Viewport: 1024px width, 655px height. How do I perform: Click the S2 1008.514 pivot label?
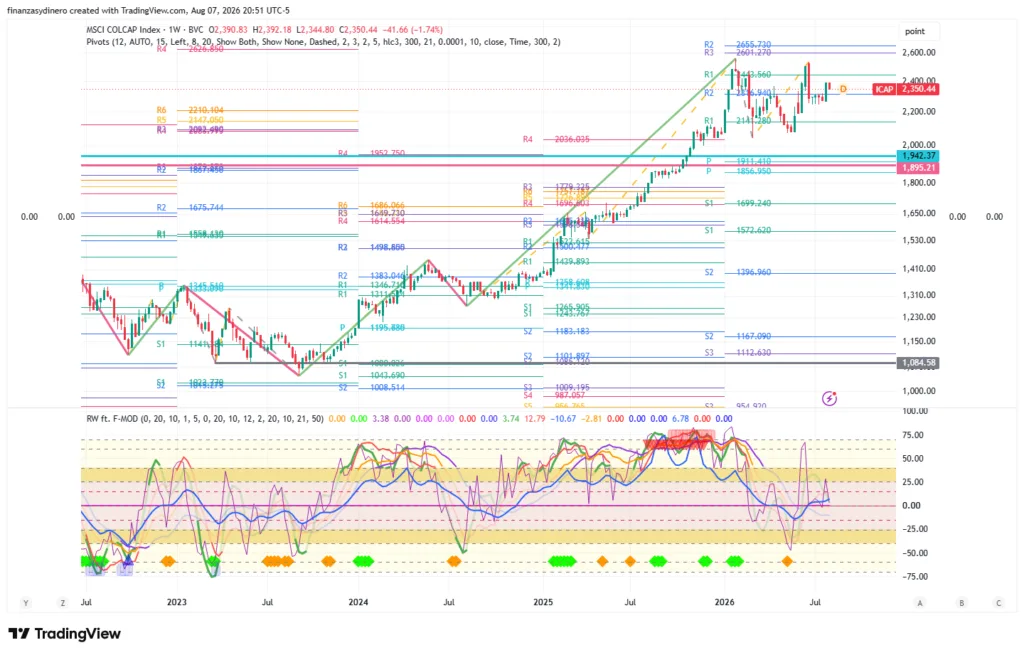coord(372,388)
